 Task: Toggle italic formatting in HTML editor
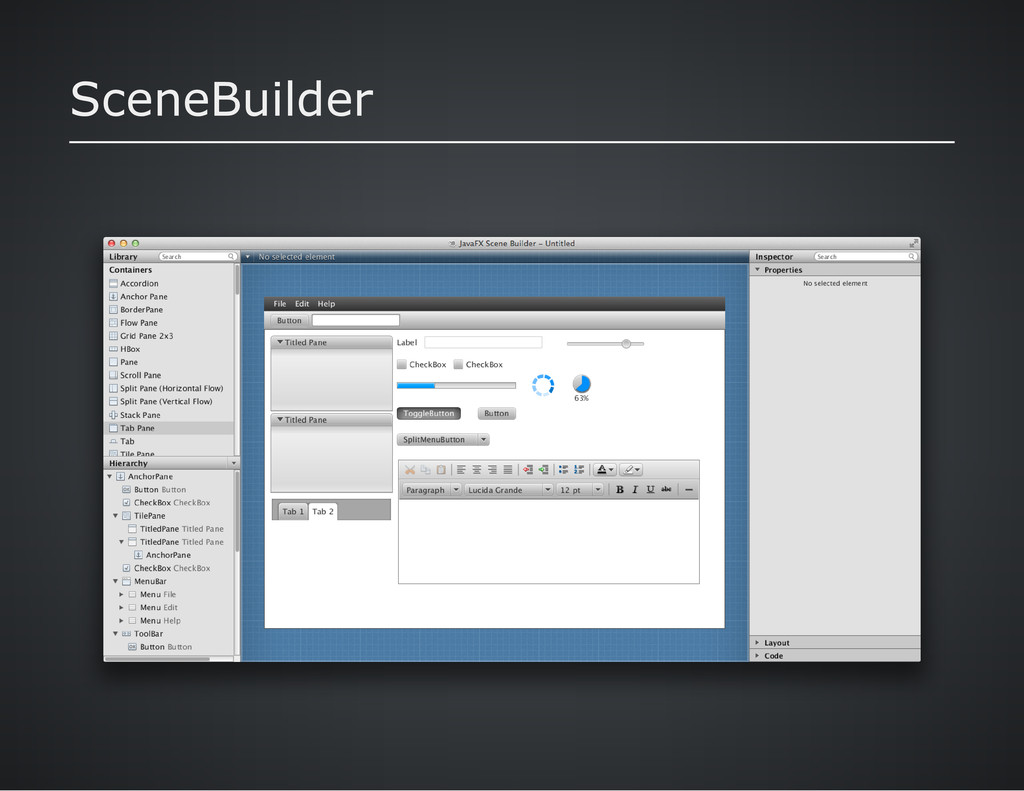pos(635,489)
